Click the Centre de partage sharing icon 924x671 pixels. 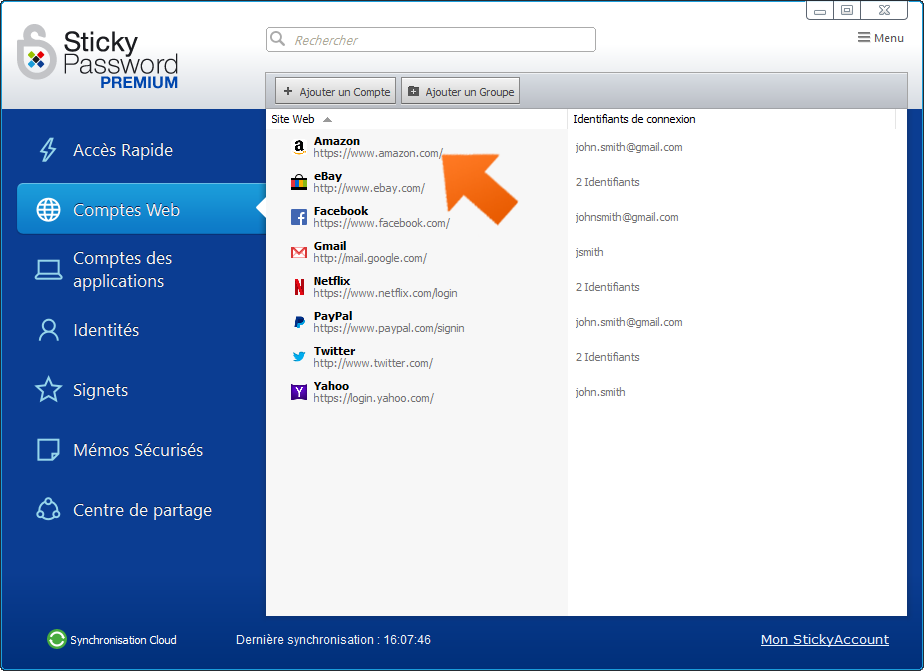coord(48,510)
